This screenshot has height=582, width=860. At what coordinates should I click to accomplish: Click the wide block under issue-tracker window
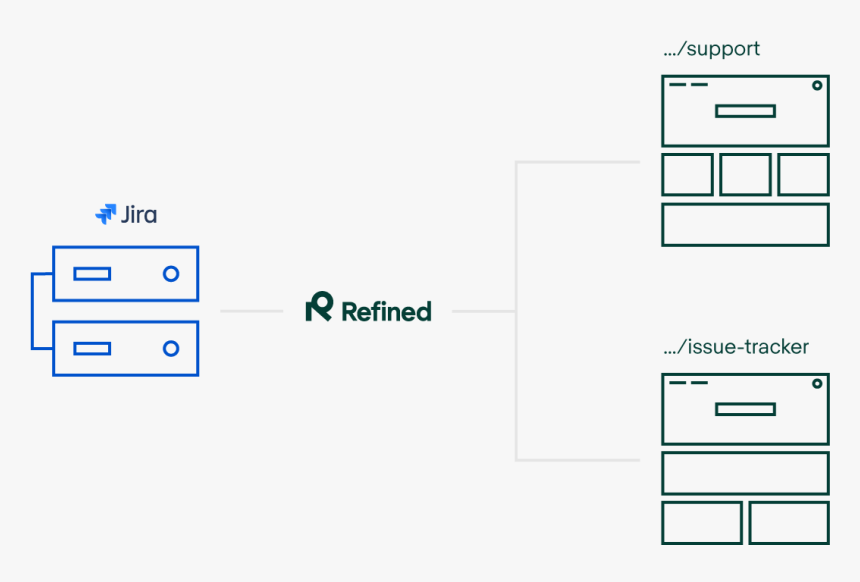click(x=745, y=473)
